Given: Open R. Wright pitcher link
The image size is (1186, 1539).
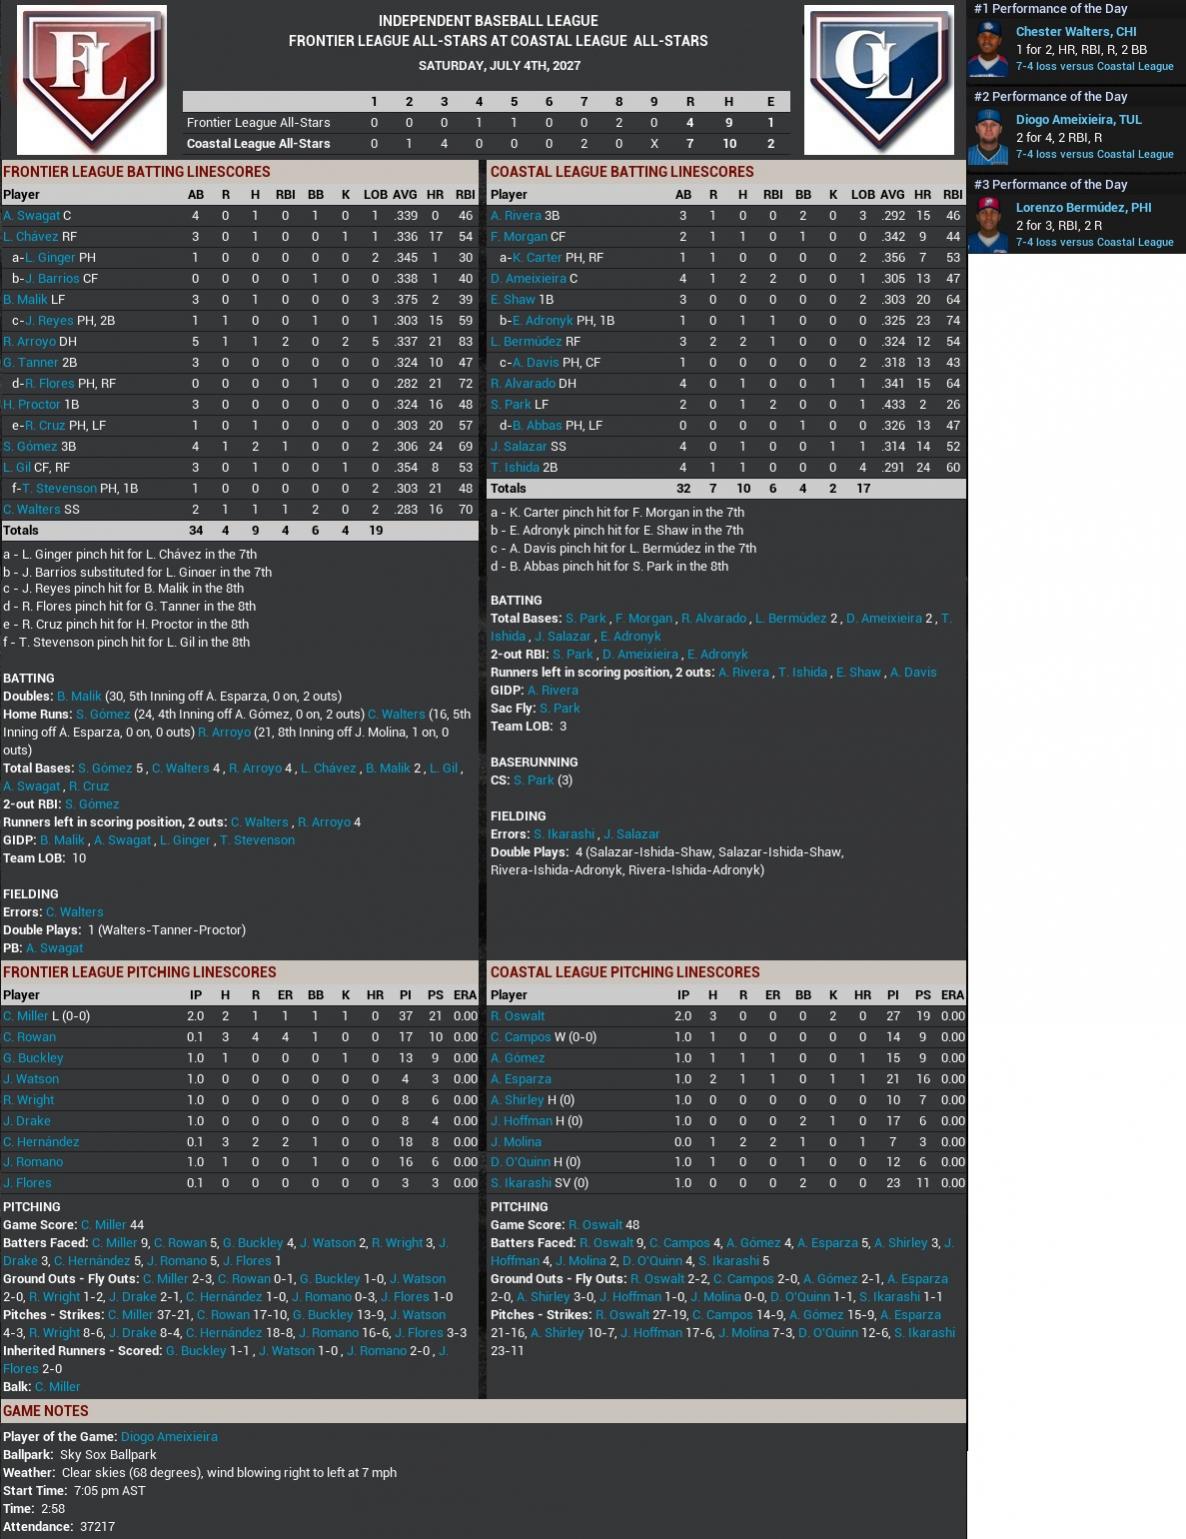Looking at the screenshot, I should 29,1100.
